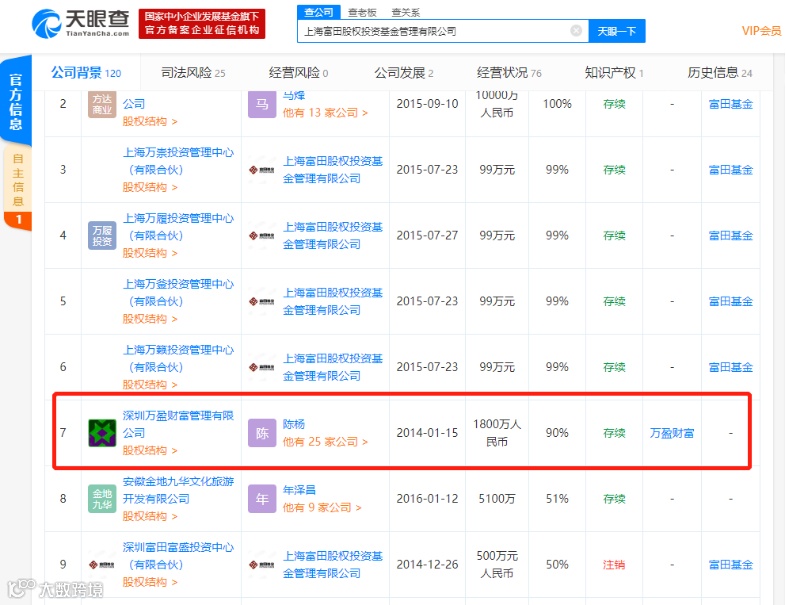Open the TianYanCha logo homepage
786x605 pixels.
click(x=81, y=23)
